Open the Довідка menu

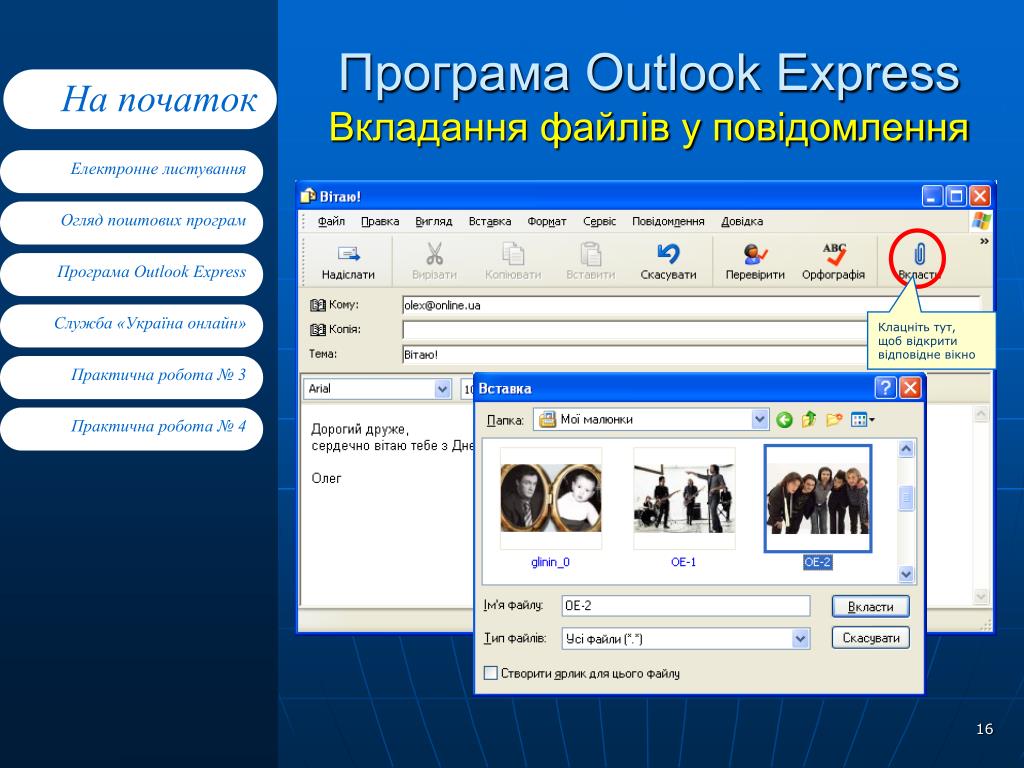tap(742, 221)
